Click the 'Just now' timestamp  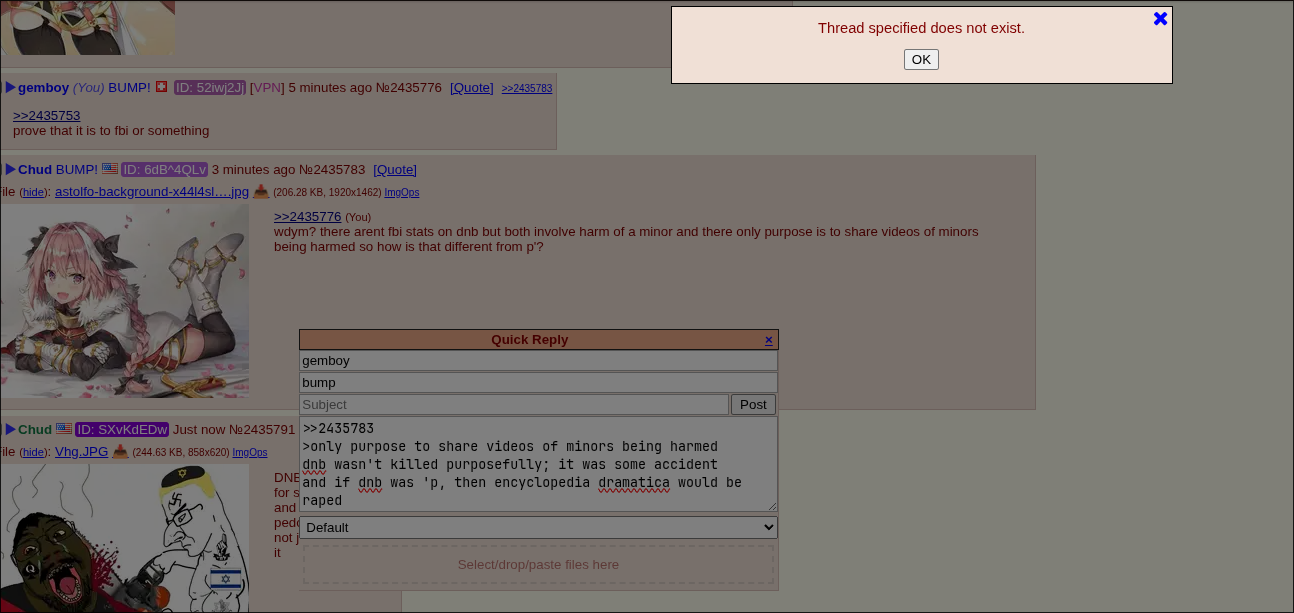click(x=199, y=429)
